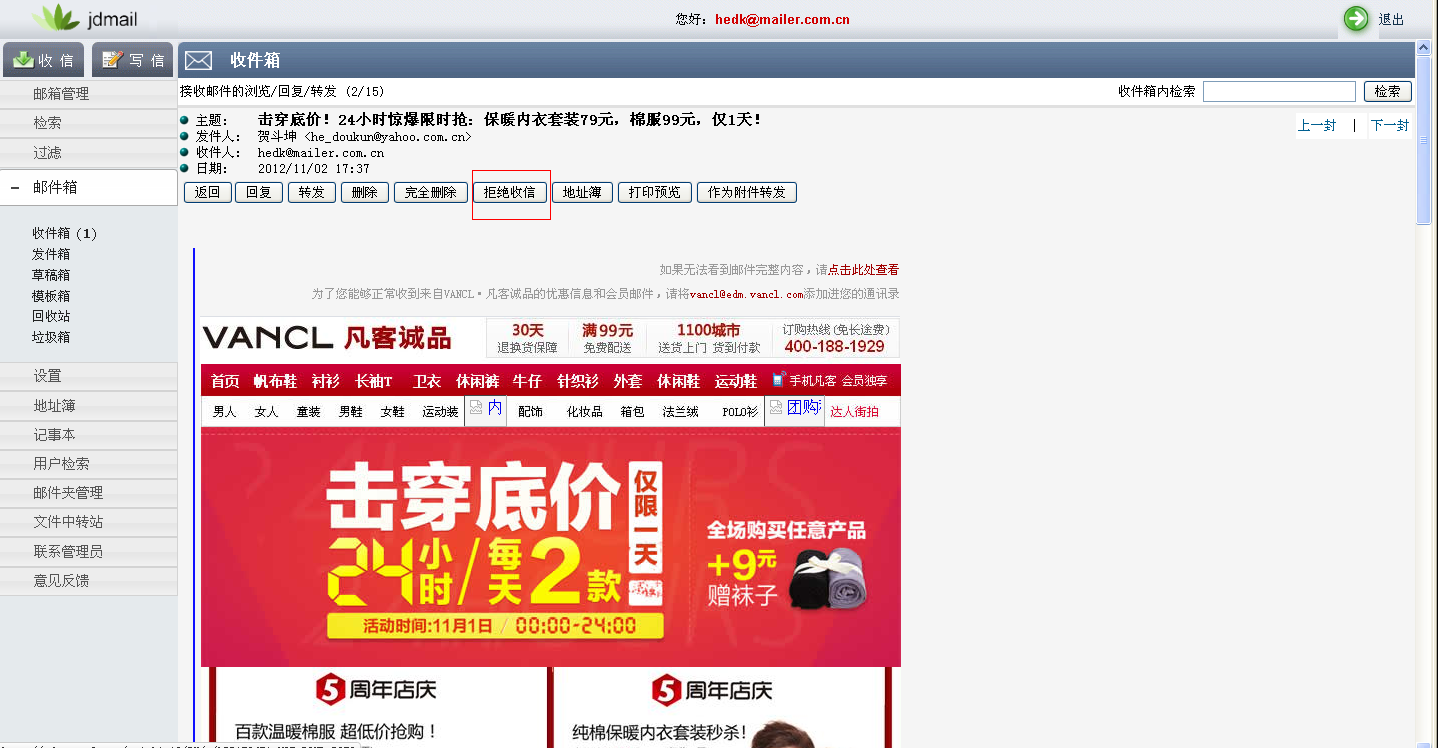The height and width of the screenshot is (748, 1438).
Task: Click 帆布鞋 in the VANCL nav
Action: (x=275, y=381)
